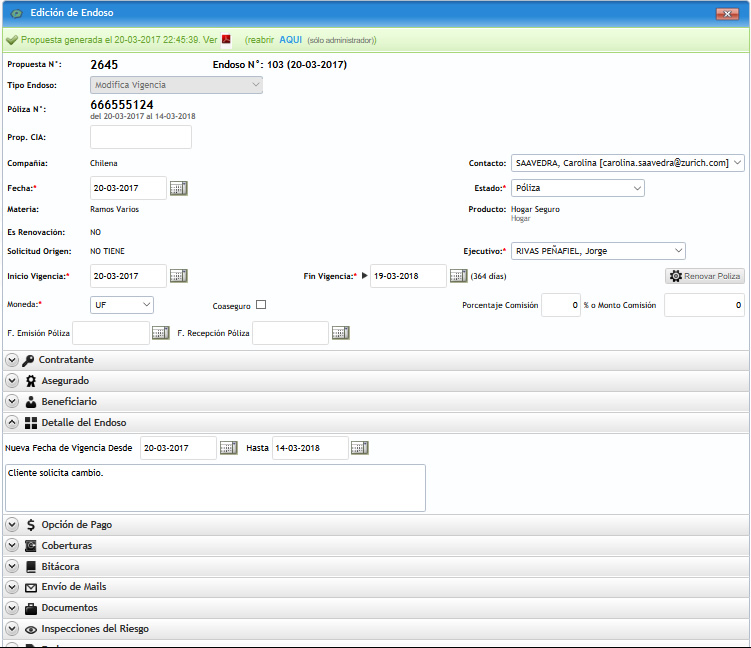Image resolution: width=751 pixels, height=648 pixels.
Task: Collapse the Detalle del Endoso section
Action: point(12,422)
